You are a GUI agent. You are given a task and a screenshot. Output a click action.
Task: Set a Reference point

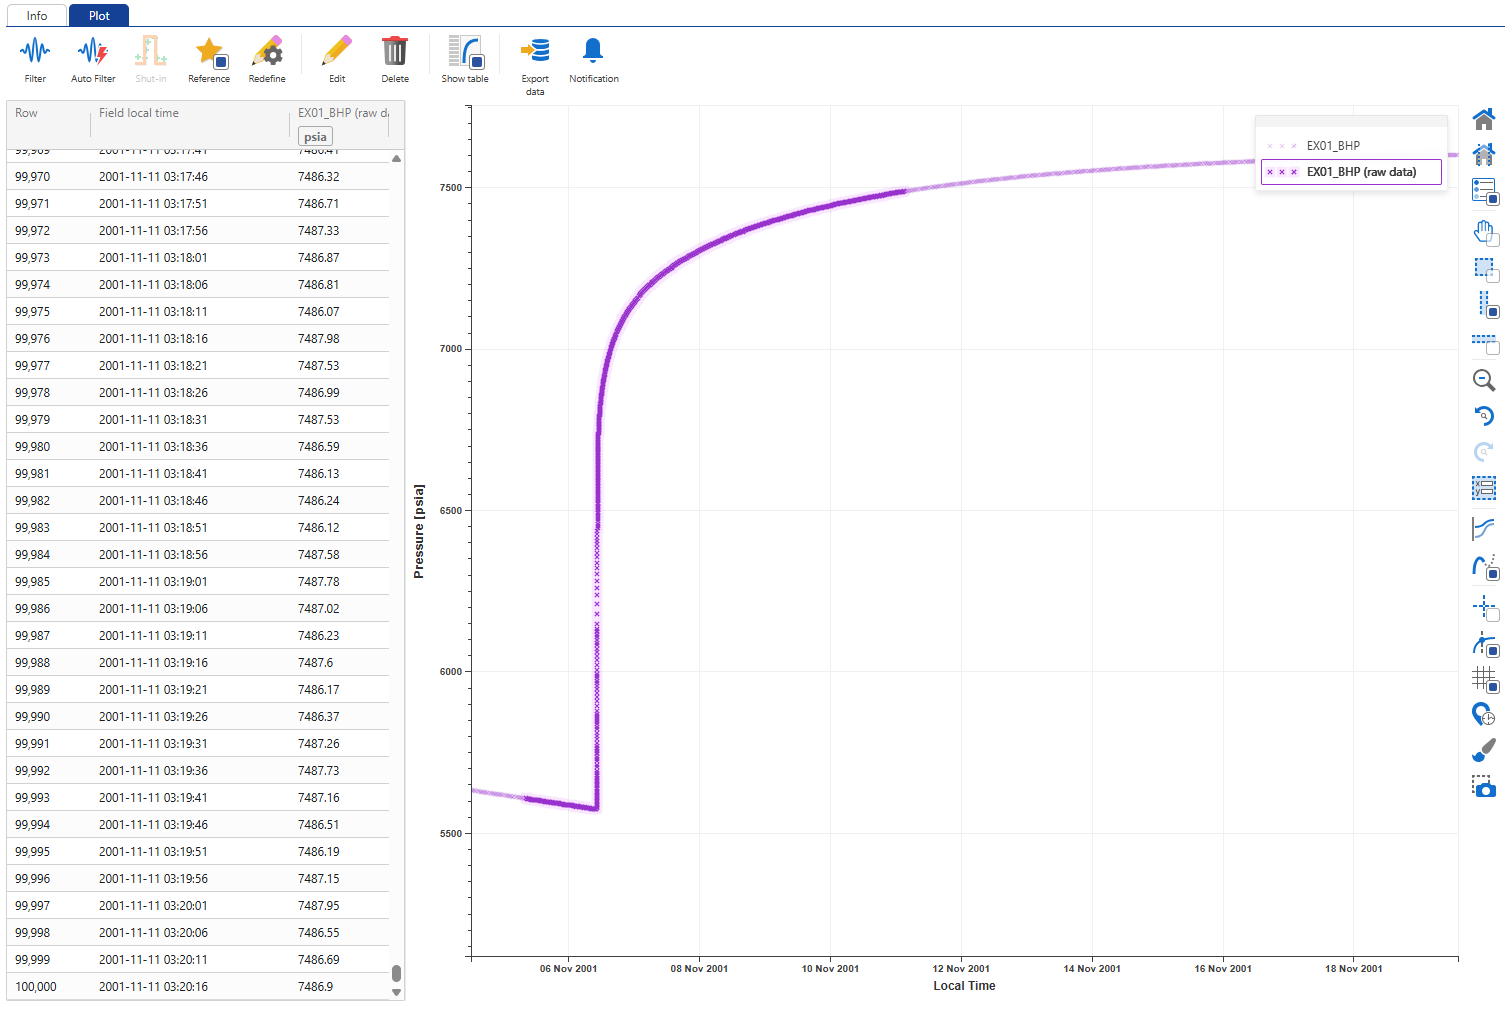point(209,57)
